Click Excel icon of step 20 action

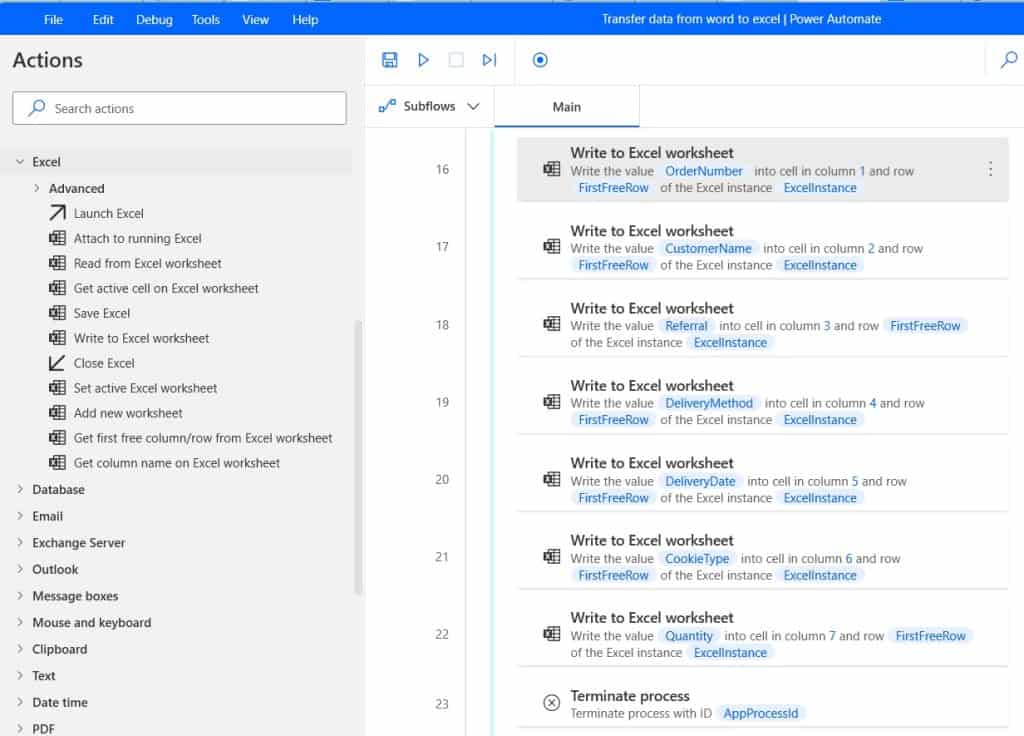click(552, 479)
